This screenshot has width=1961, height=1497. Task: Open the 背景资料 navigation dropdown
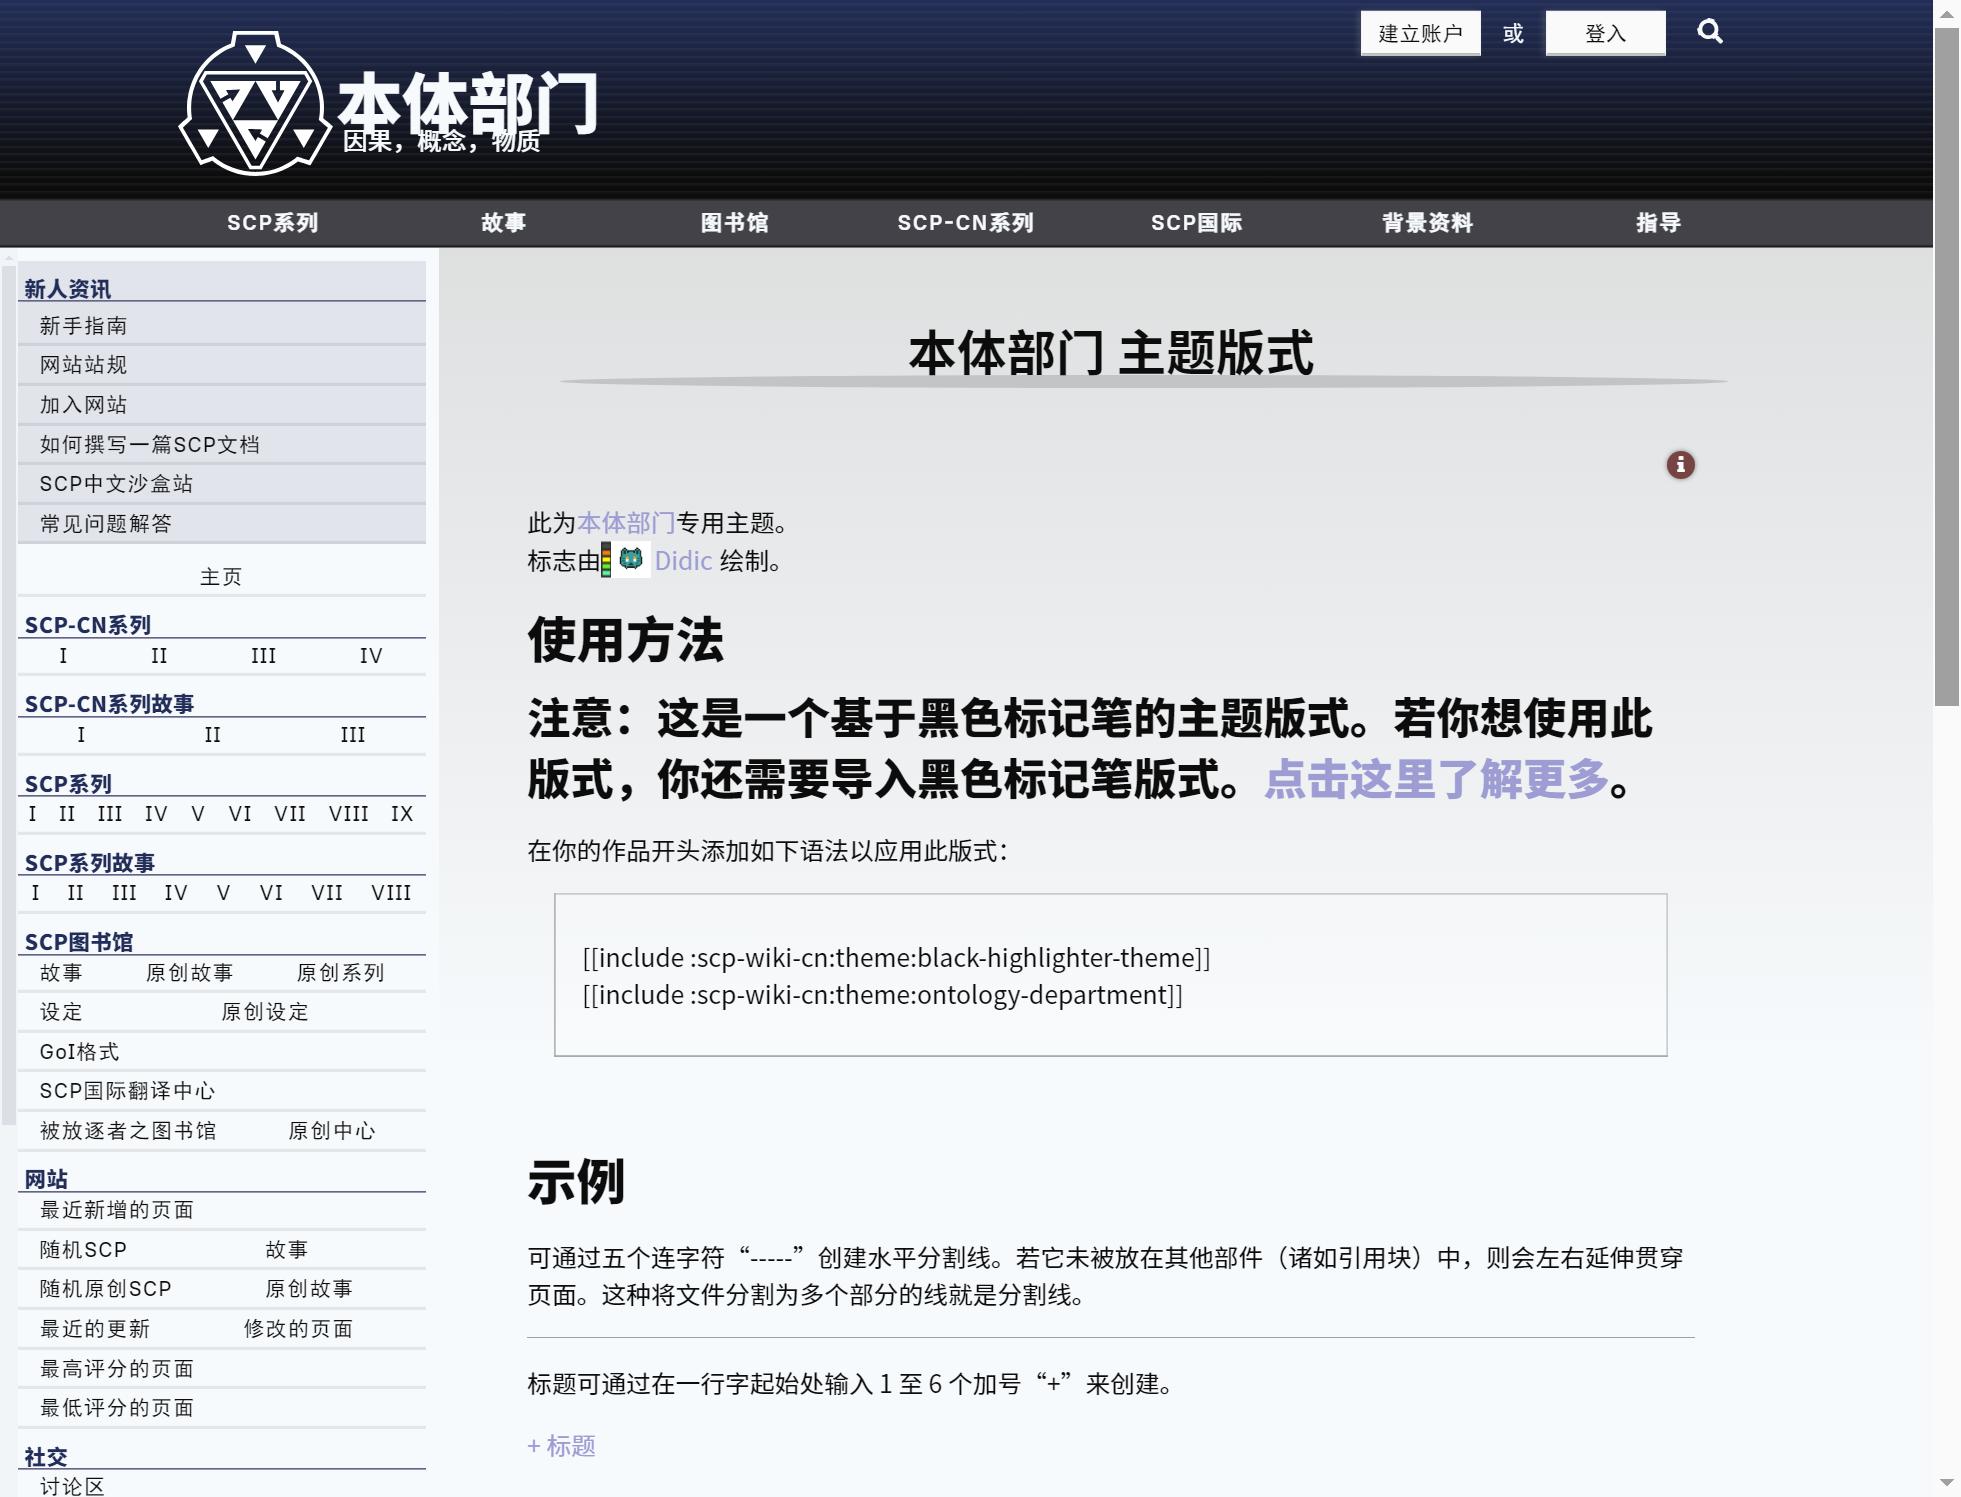[1427, 223]
